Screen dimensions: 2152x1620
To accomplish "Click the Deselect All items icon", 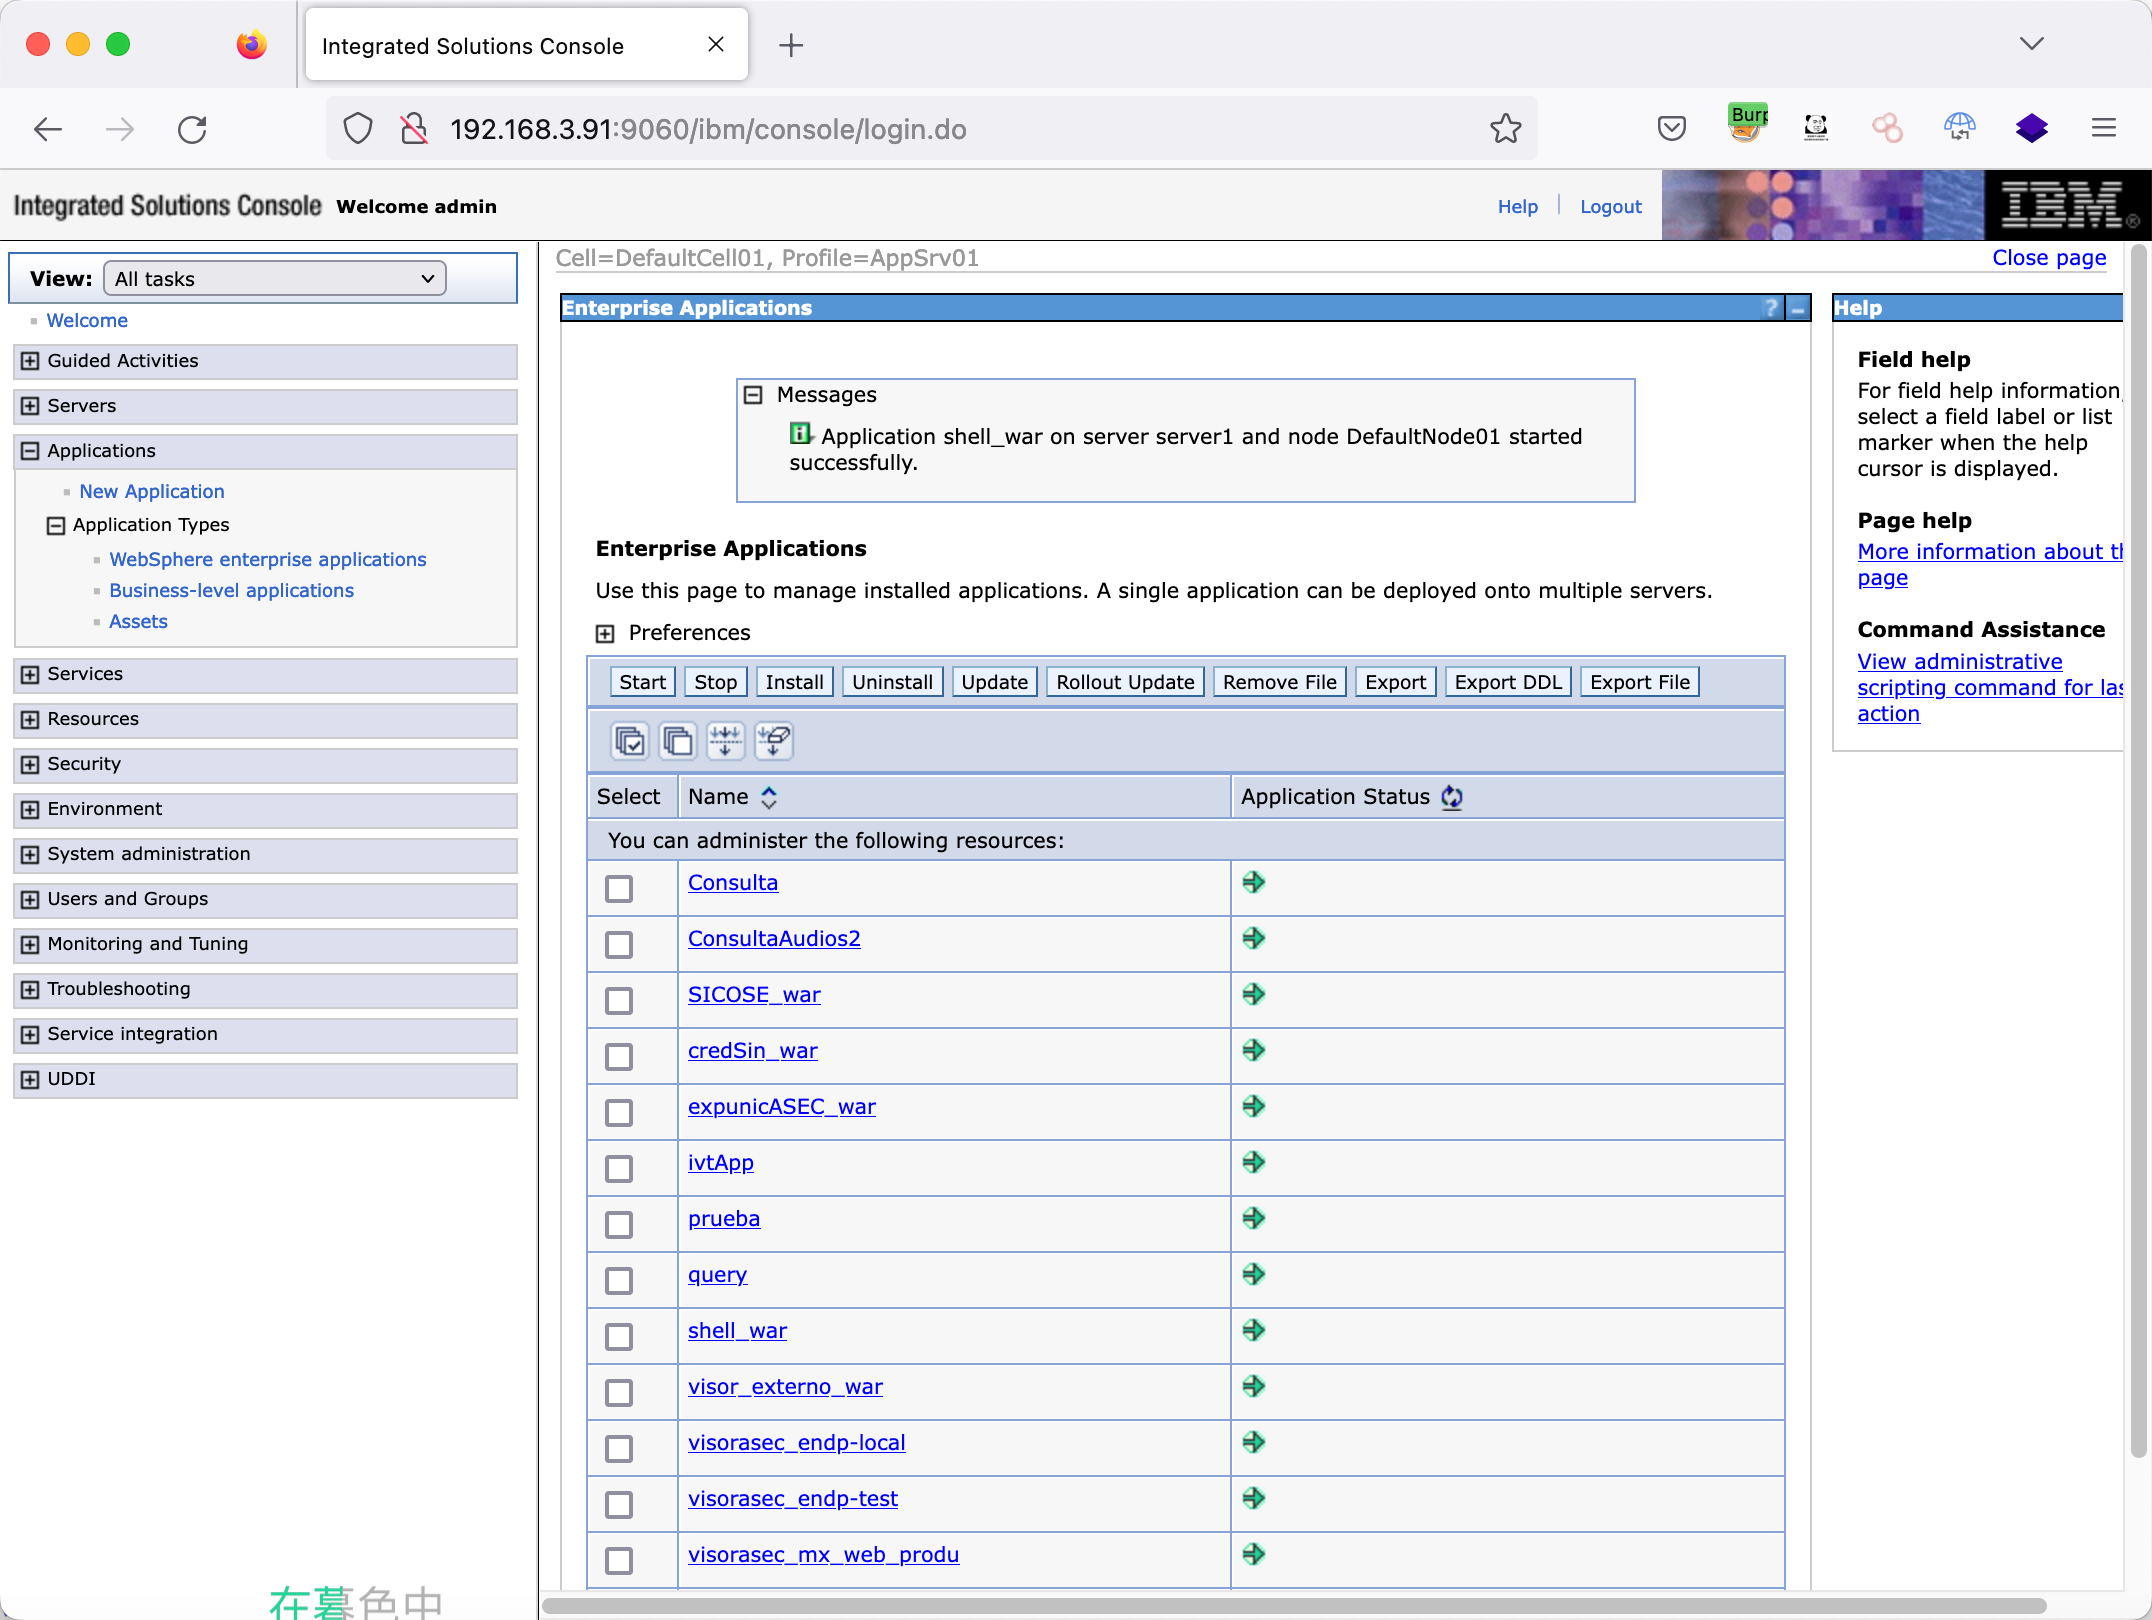I will (677, 741).
